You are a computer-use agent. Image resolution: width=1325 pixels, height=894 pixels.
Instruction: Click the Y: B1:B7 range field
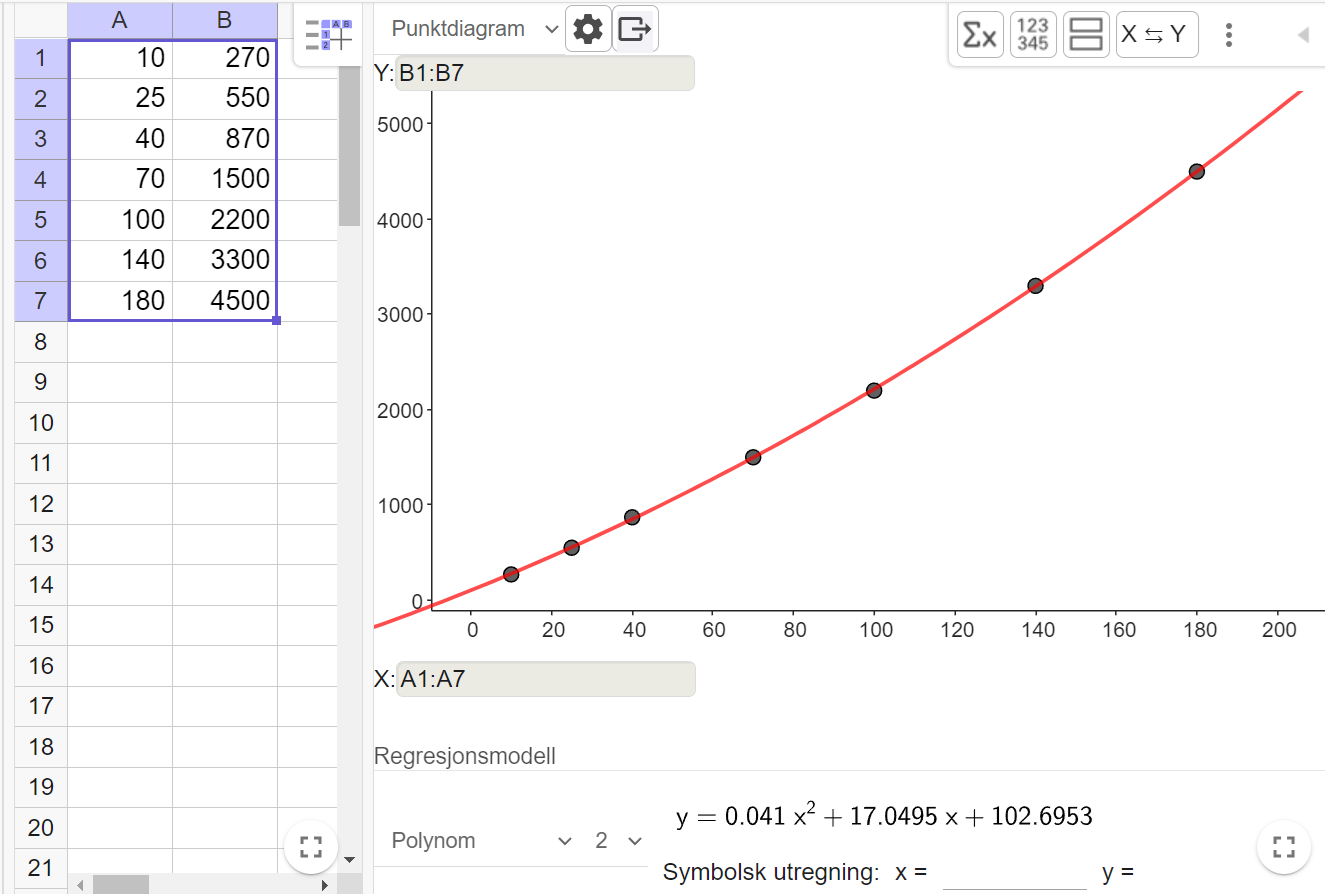click(x=545, y=73)
